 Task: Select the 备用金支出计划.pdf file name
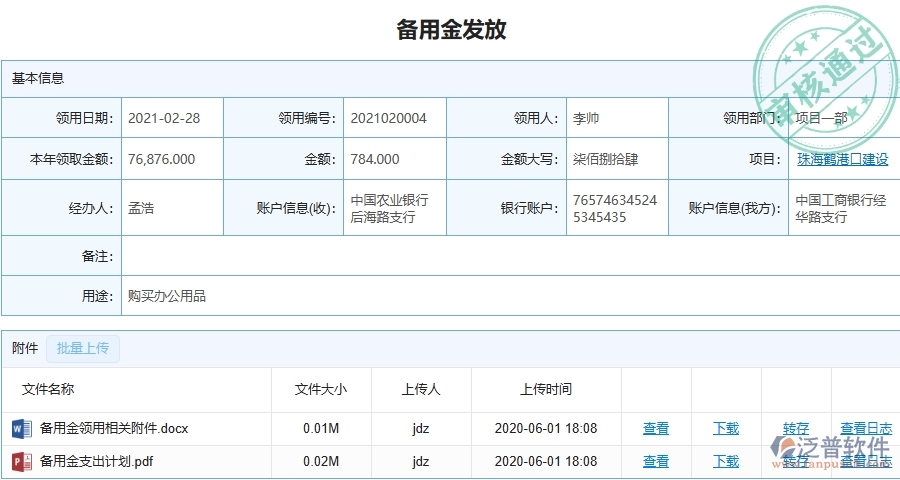97,462
